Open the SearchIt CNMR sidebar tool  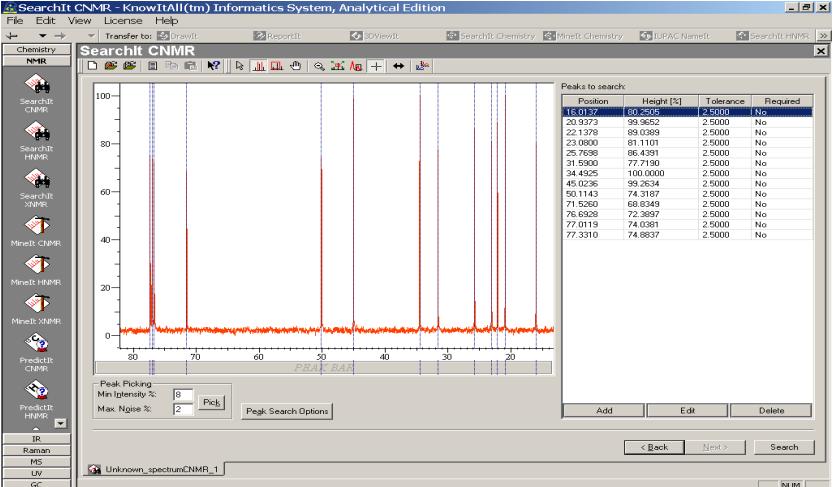pos(36,93)
